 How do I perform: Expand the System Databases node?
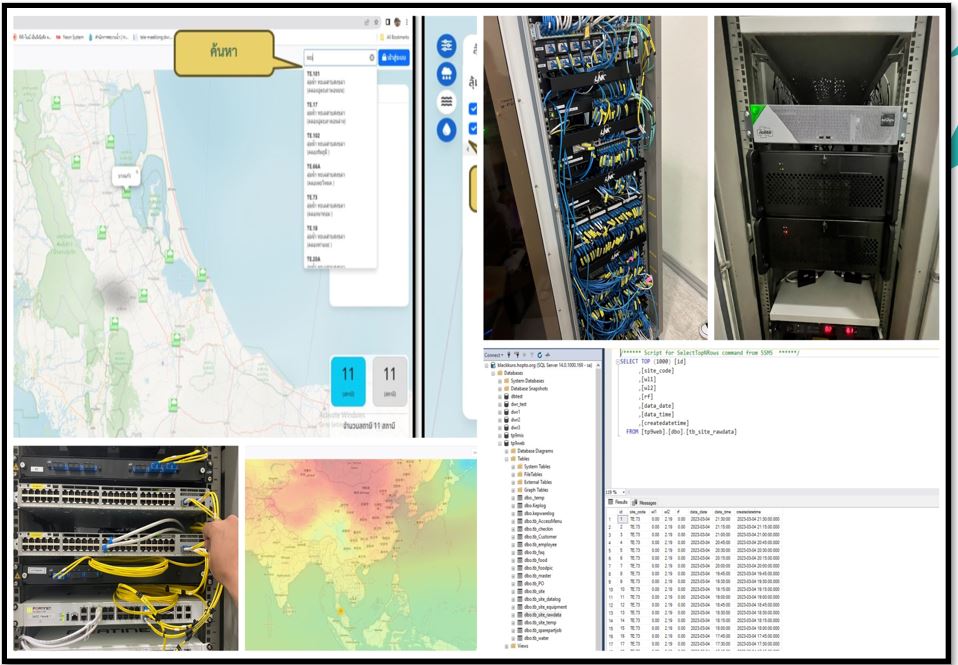coord(500,381)
